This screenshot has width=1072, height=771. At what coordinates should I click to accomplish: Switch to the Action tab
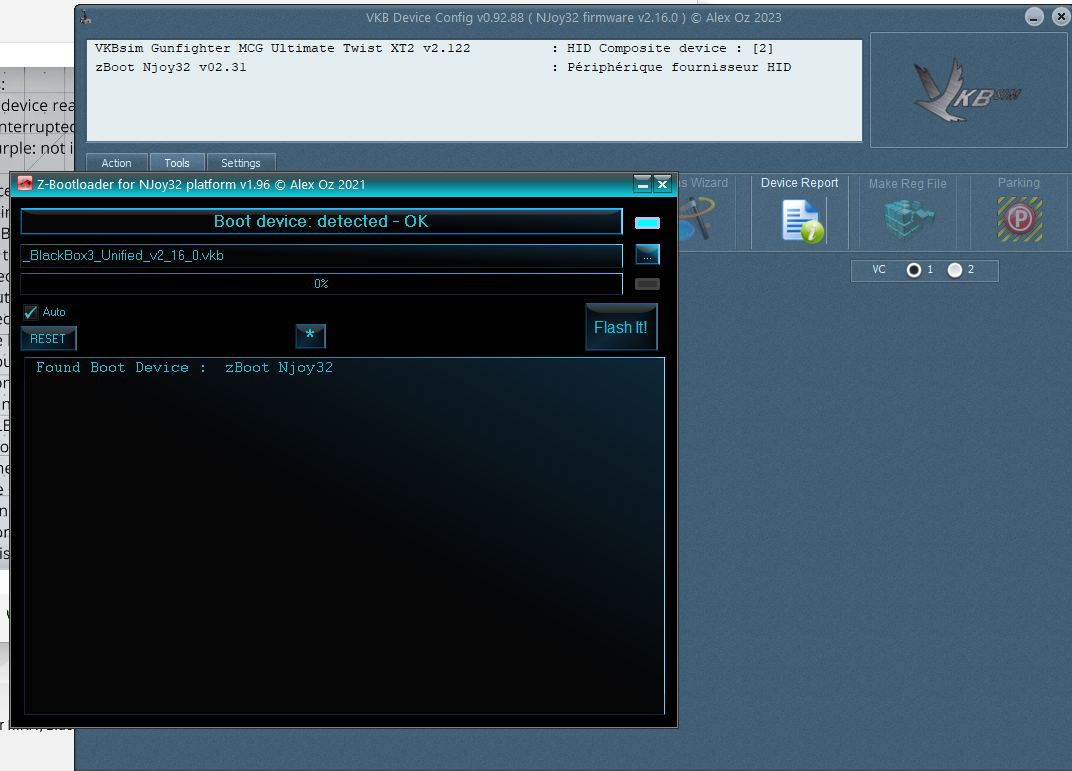click(116, 163)
